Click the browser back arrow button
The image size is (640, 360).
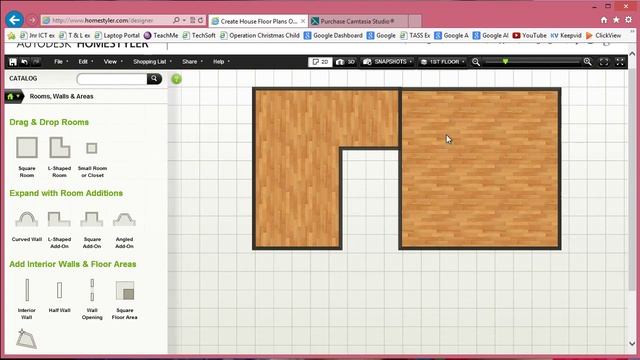tap(14, 20)
